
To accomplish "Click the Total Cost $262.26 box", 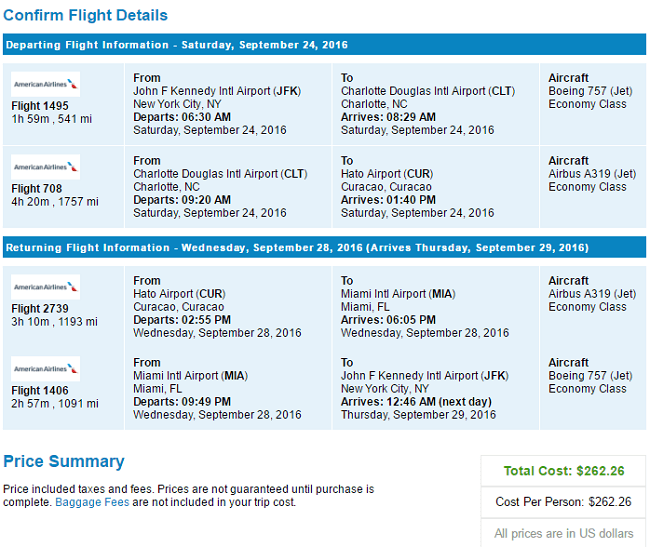I will [563, 471].
